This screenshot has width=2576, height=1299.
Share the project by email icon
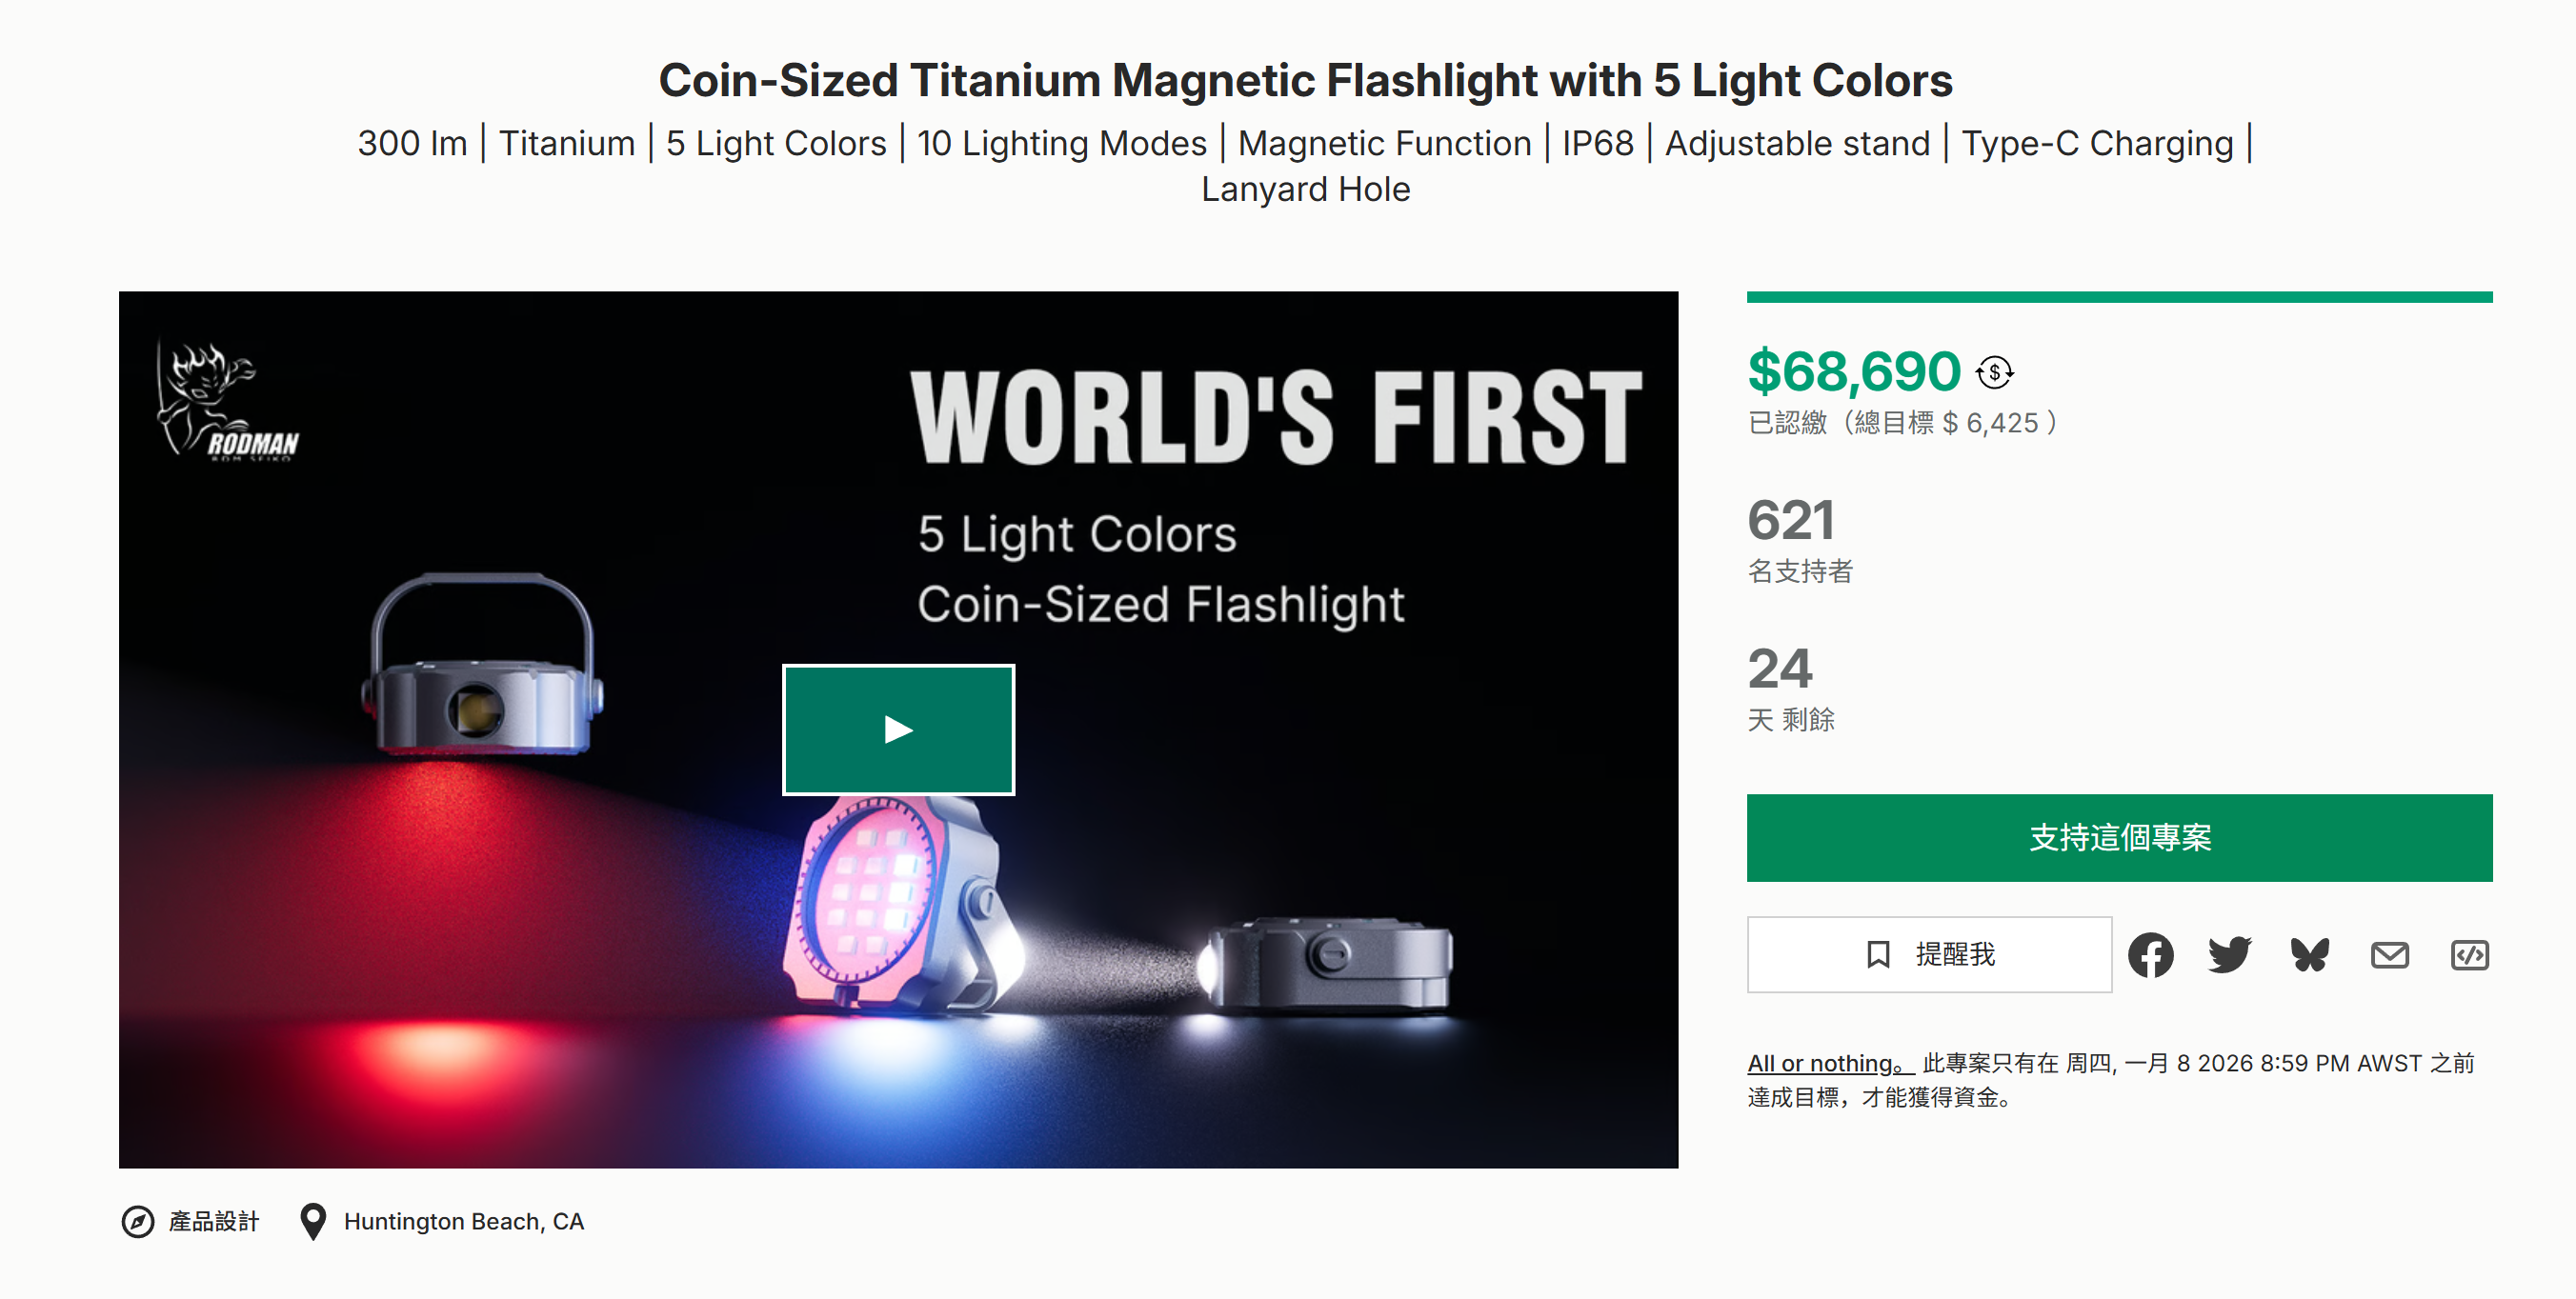(2389, 955)
